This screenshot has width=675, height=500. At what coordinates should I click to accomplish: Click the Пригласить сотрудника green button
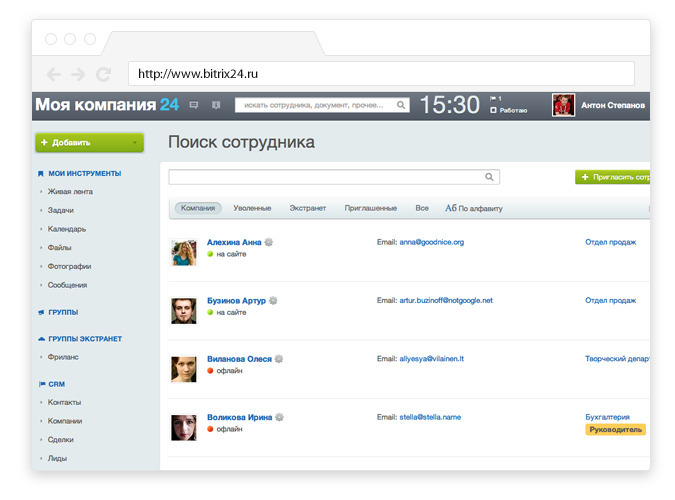point(613,177)
